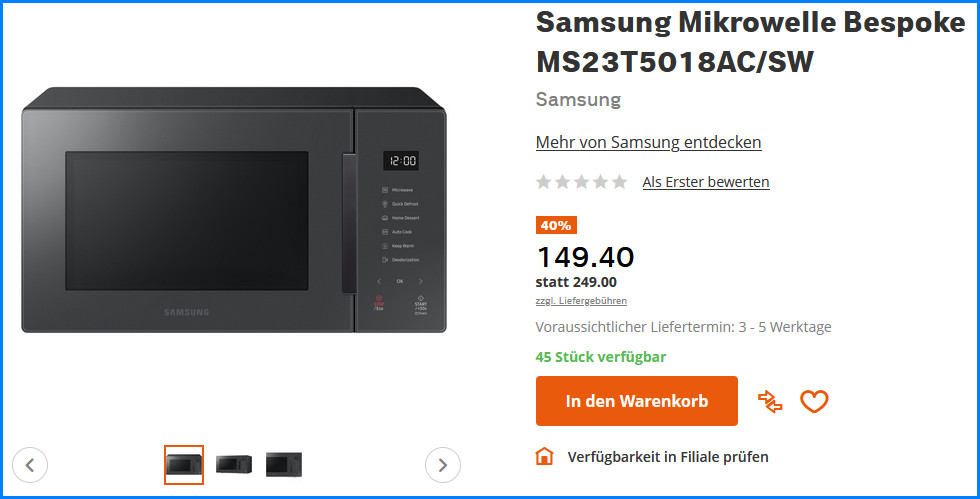Viewport: 980px width, 499px height.
Task: Add product to wishlist with heart icon
Action: pos(814,401)
